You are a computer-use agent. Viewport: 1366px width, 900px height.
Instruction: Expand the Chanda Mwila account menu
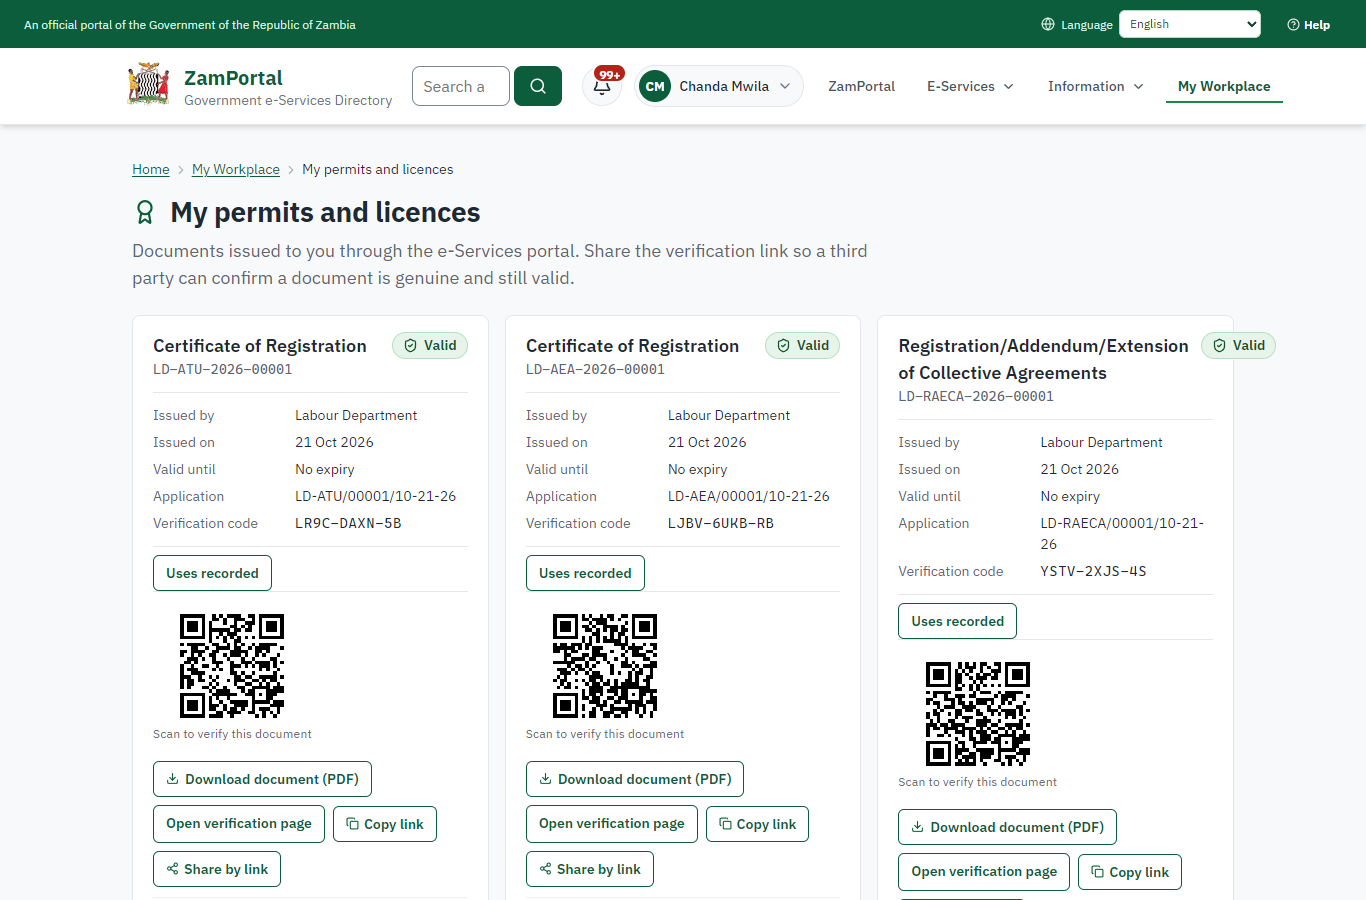718,86
